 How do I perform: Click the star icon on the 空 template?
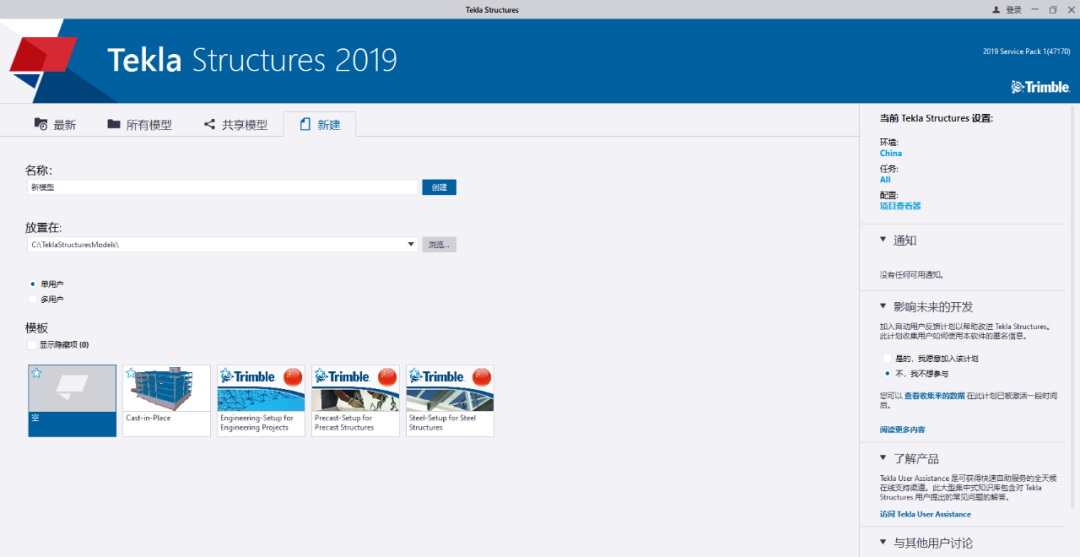pos(37,373)
